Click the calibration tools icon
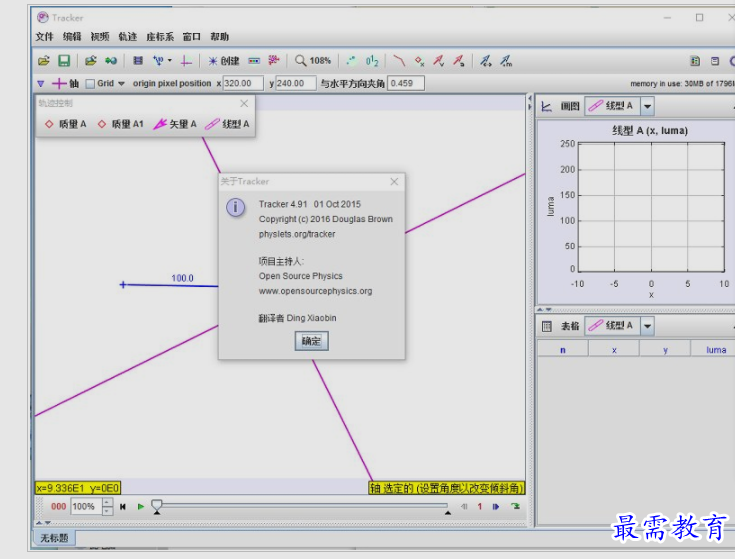This screenshot has width=735, height=559. tap(158, 60)
